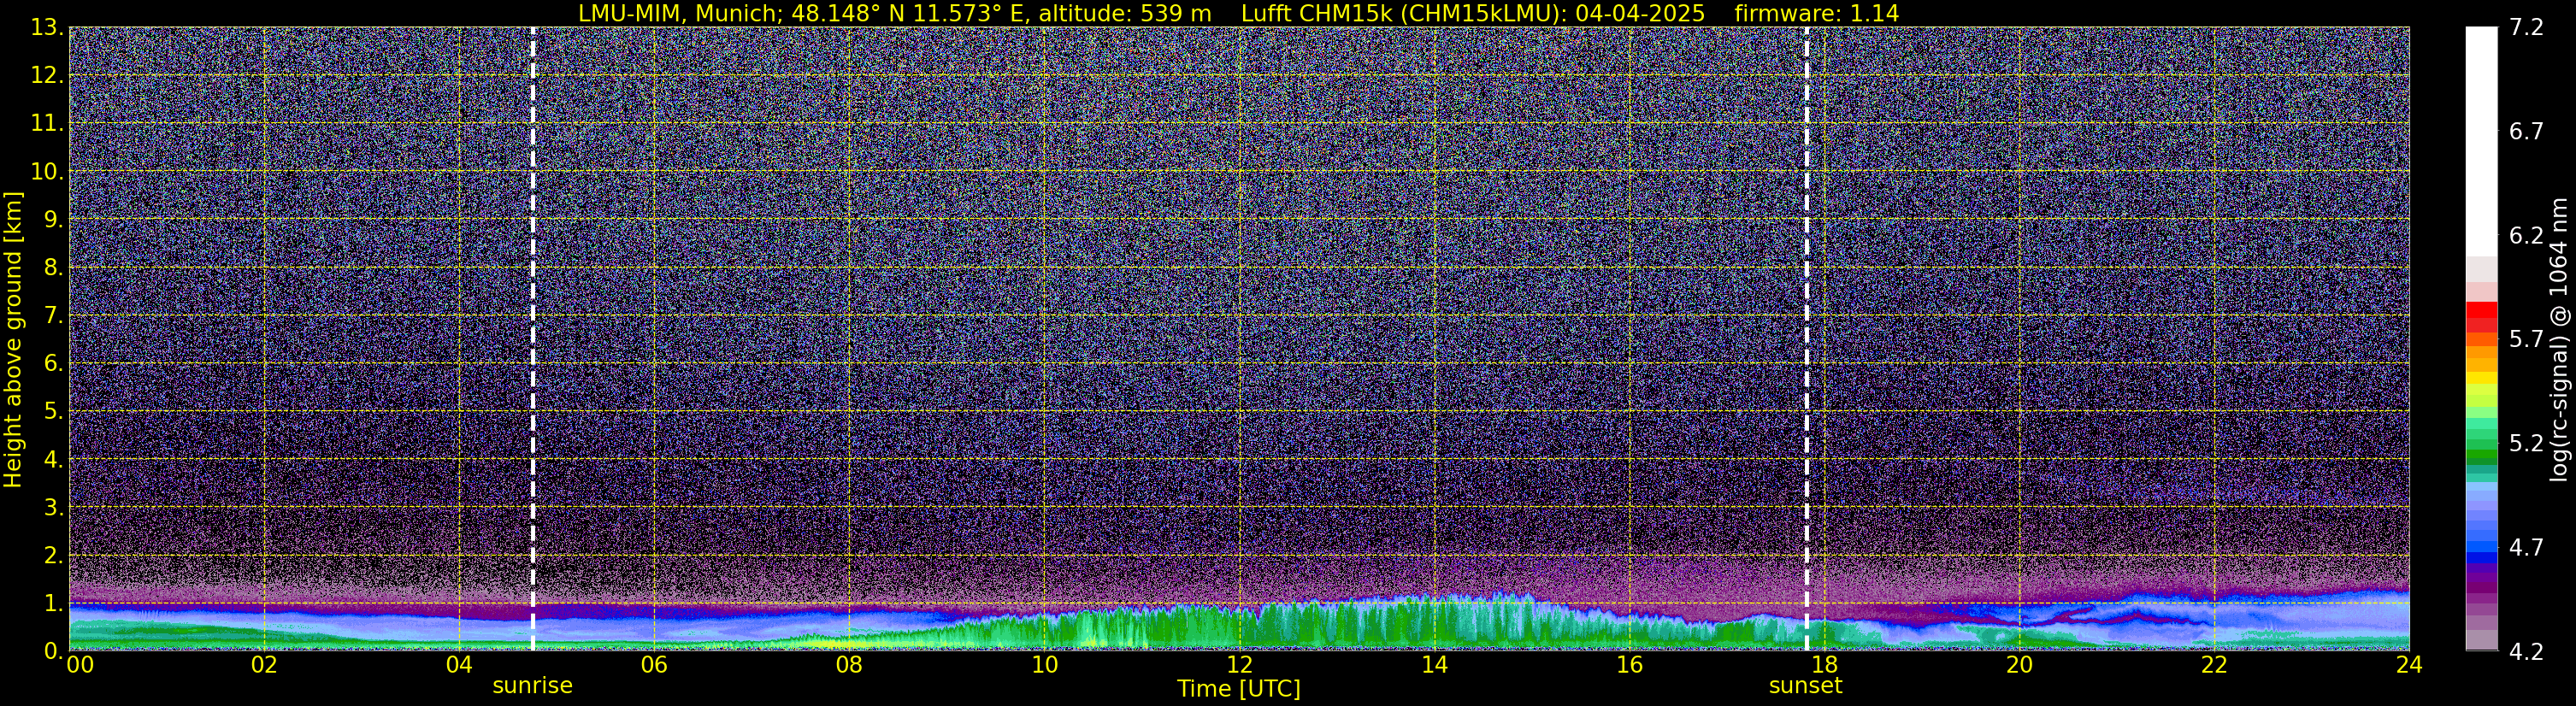The image size is (2576, 706).
Task: Click the "sunrise" label below the time axis
Action: [x=533, y=686]
